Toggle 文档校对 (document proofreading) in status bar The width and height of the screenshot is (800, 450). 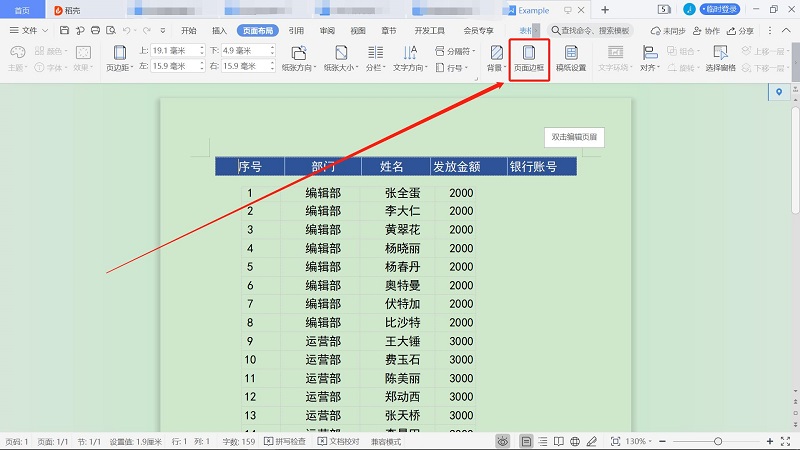pyautogui.click(x=342, y=441)
